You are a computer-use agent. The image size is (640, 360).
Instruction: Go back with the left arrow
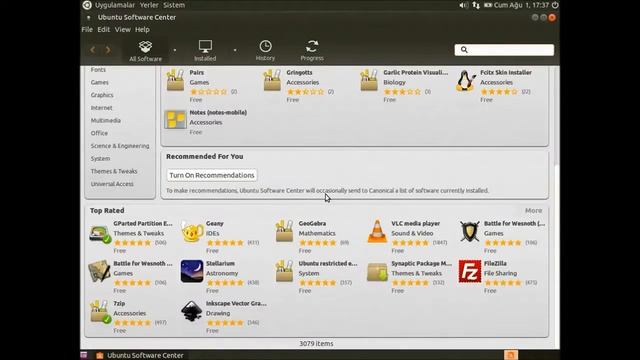click(93, 50)
